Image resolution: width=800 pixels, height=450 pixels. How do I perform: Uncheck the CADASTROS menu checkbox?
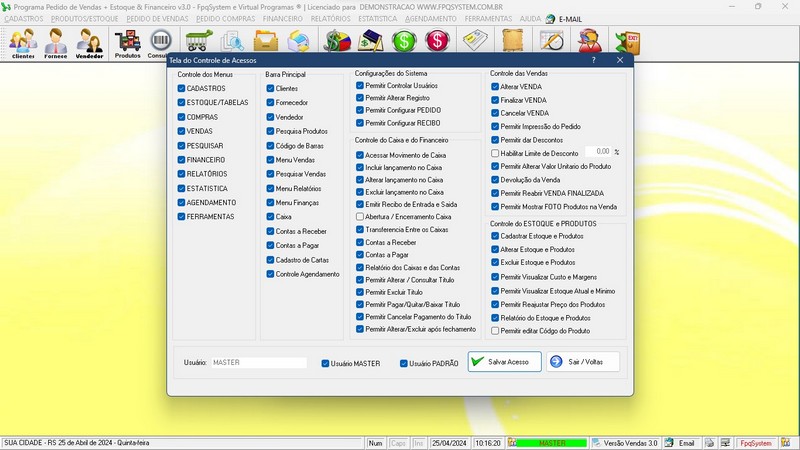tap(181, 88)
